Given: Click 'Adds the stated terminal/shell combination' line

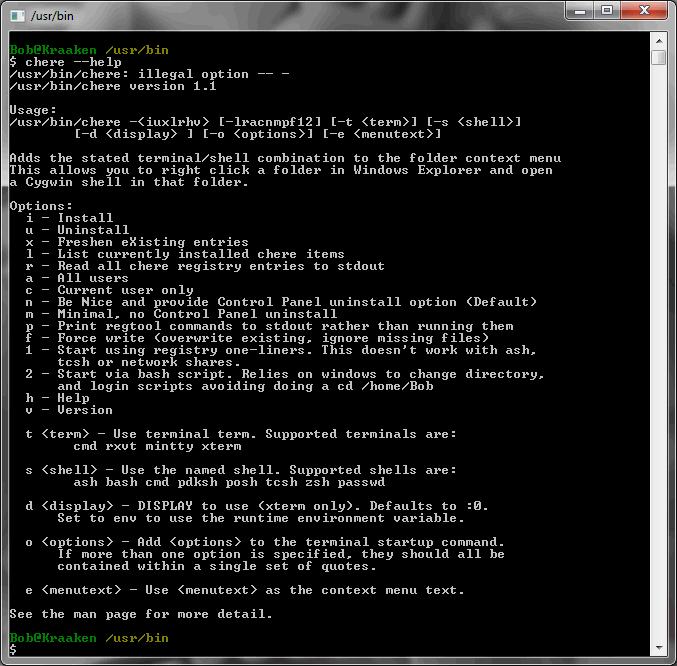Looking at the screenshot, I should coord(285,158).
